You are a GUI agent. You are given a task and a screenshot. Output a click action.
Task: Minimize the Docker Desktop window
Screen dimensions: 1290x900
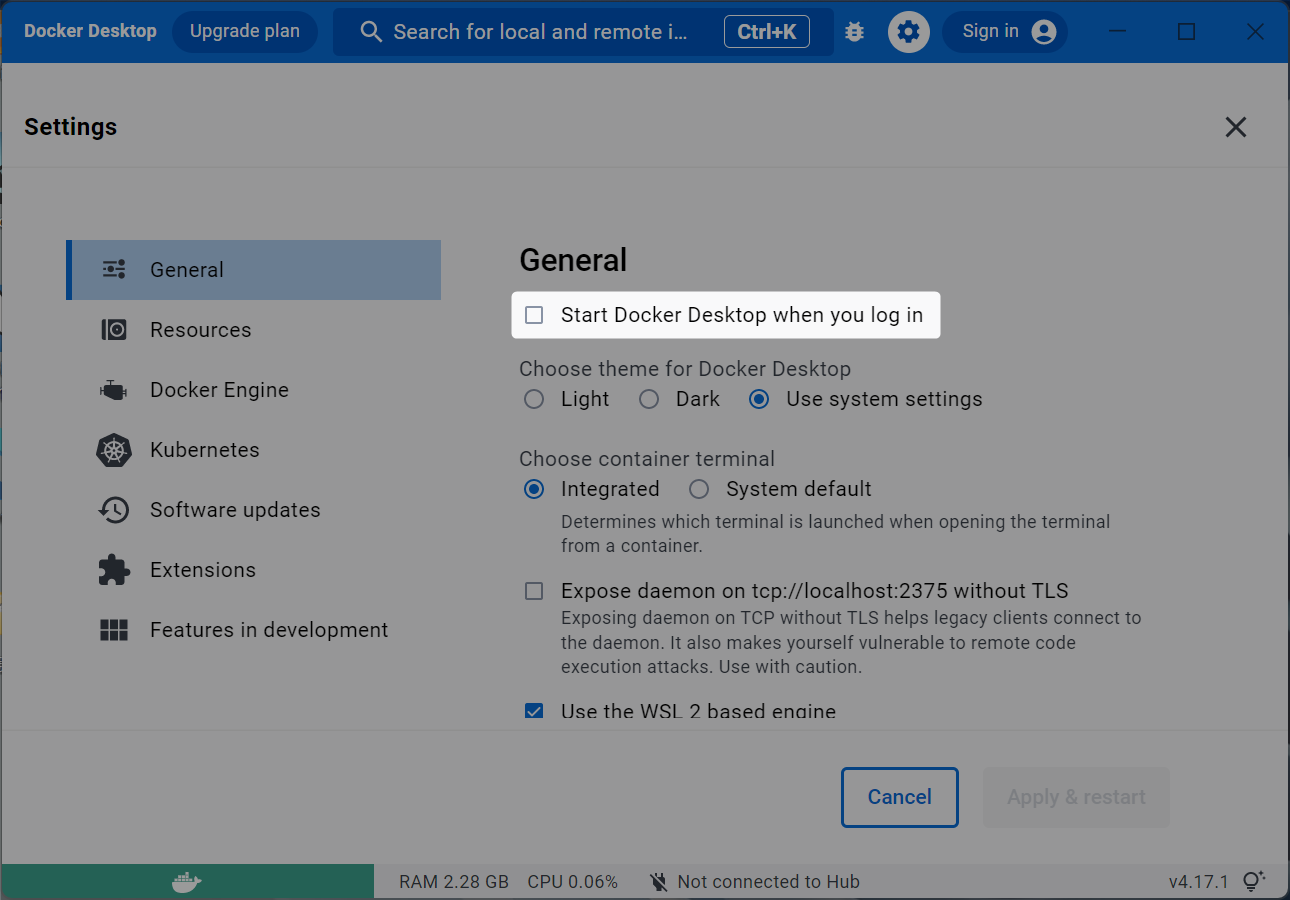[x=1118, y=32]
